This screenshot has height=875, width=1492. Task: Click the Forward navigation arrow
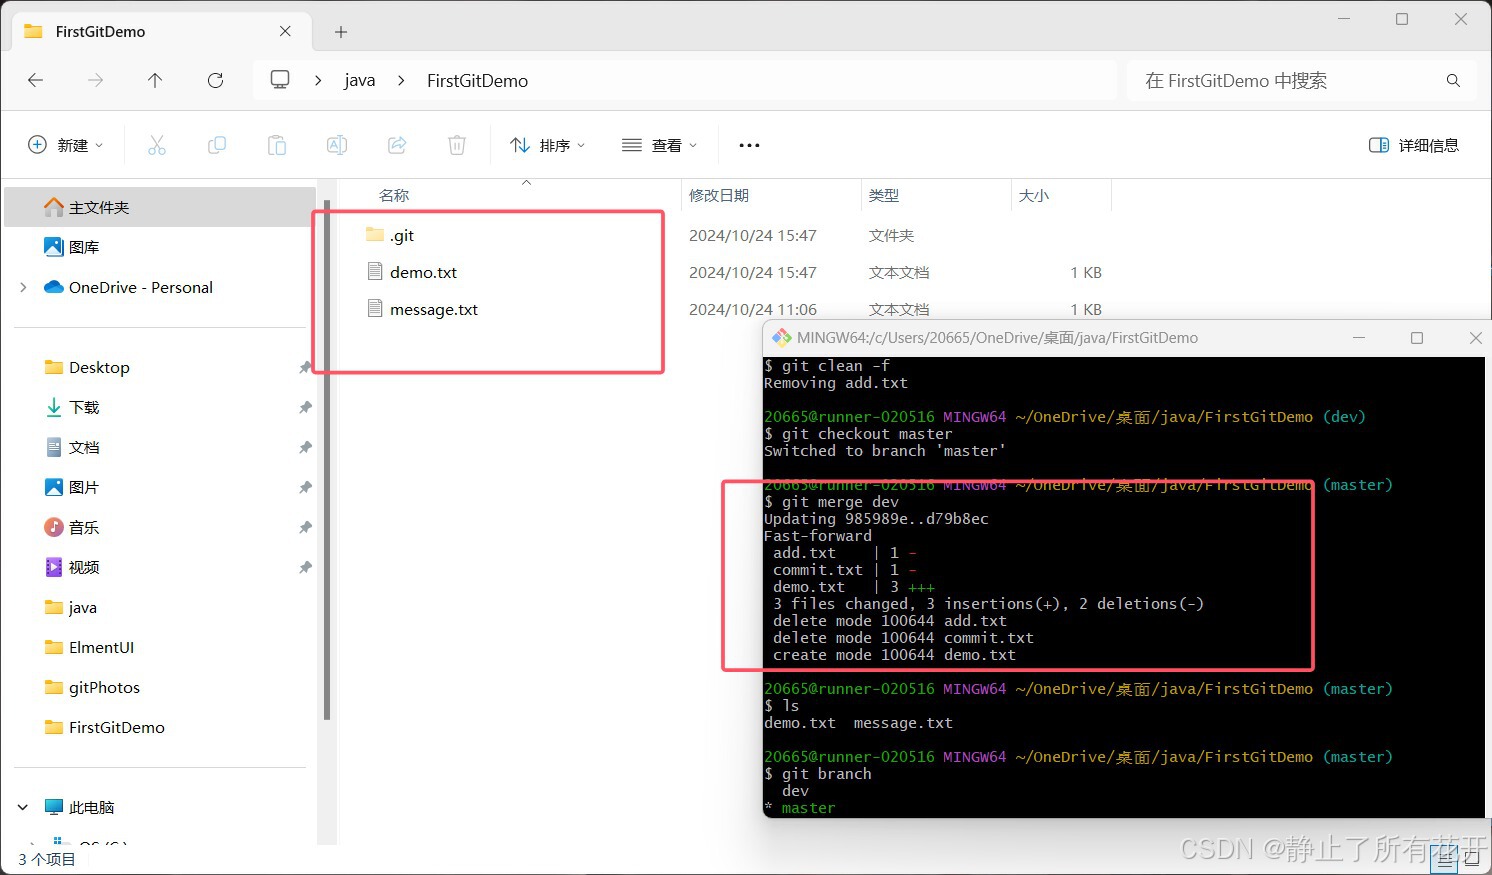pos(96,80)
